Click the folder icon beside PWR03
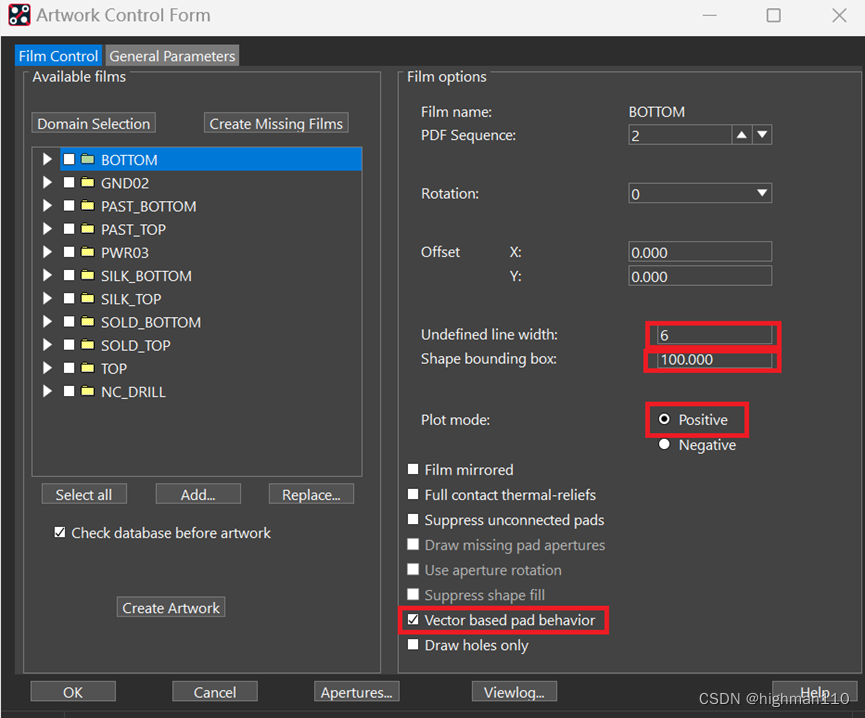Viewport: 865px width, 718px height. point(88,253)
